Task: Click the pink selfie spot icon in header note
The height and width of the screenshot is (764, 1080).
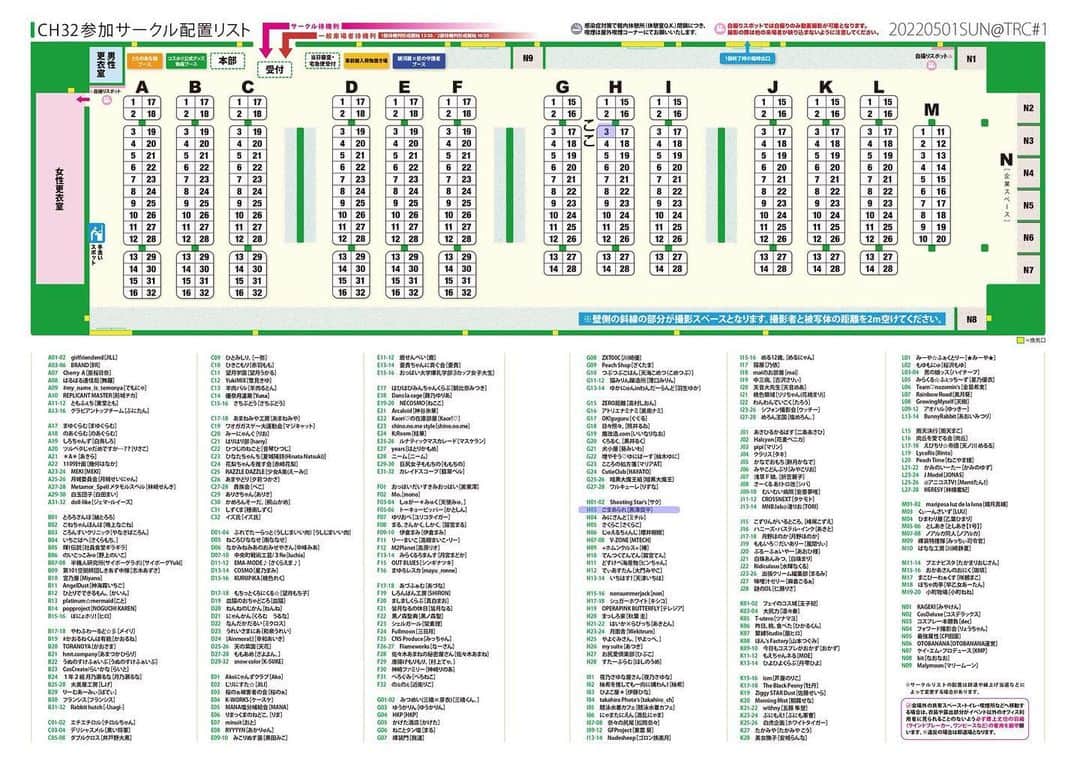Action: tap(720, 29)
